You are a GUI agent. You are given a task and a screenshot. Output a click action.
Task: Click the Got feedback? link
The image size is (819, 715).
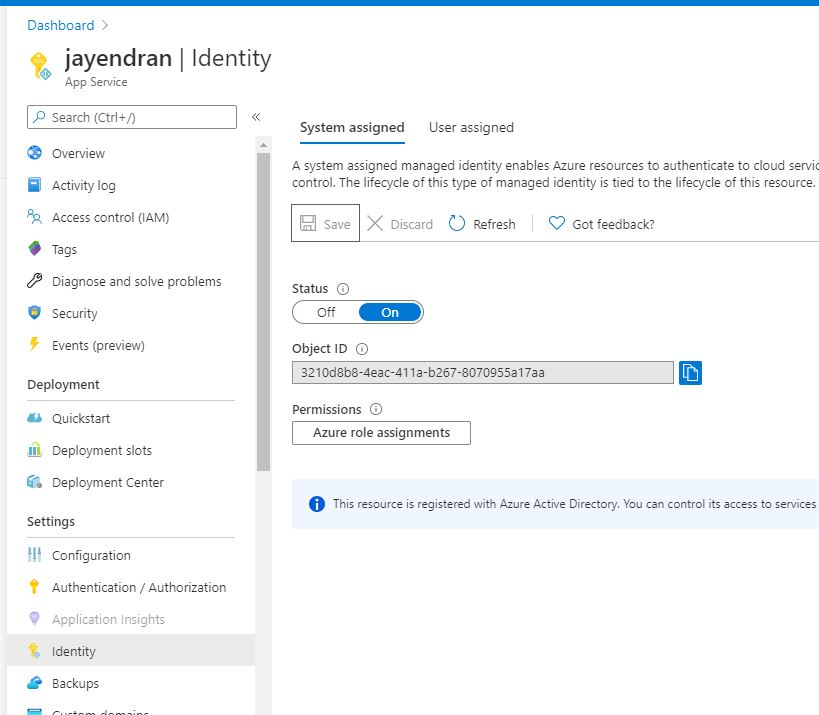[x=613, y=224]
